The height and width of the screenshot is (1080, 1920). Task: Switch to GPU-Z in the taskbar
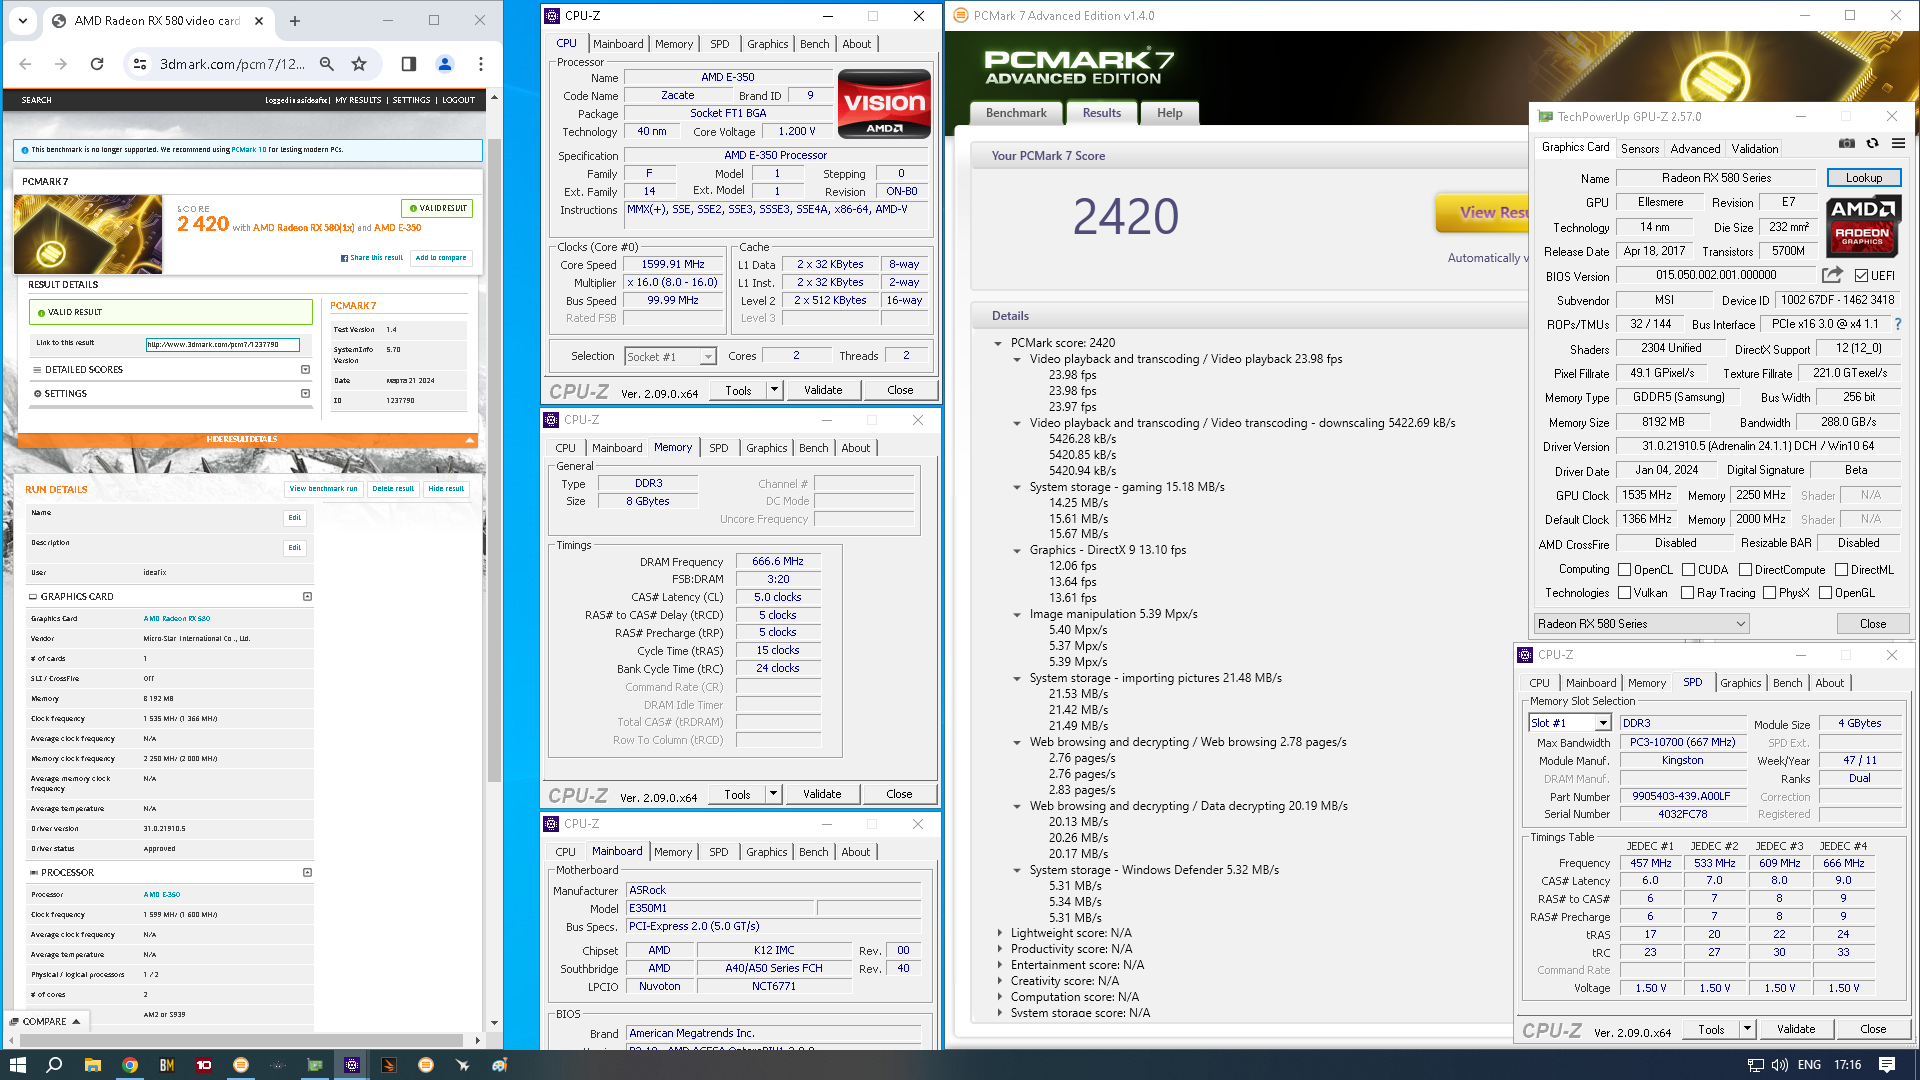pos(315,1065)
